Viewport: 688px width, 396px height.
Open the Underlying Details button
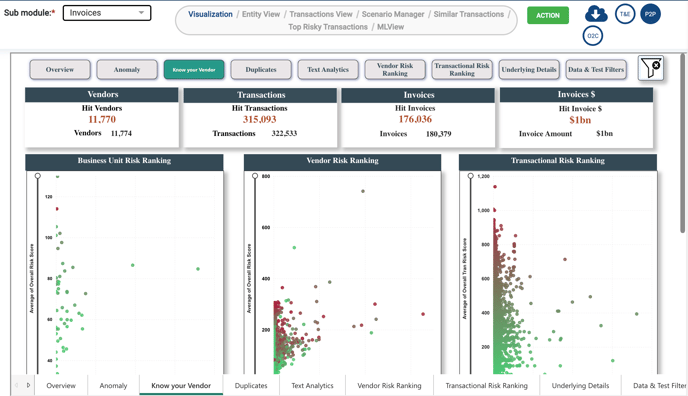pos(529,69)
